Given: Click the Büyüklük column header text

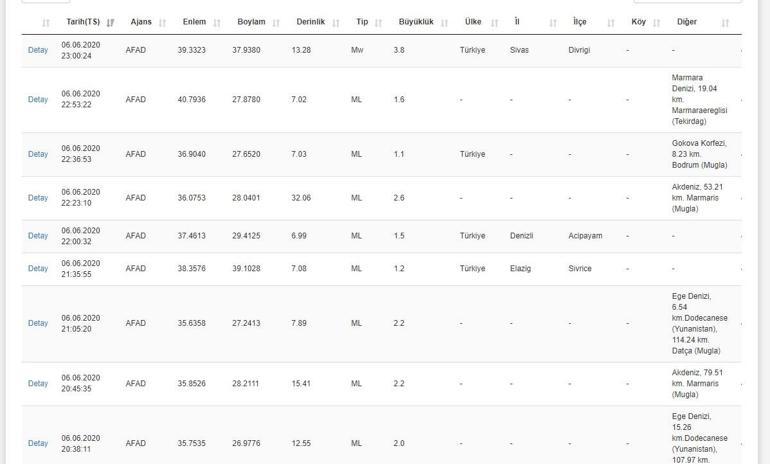Looking at the screenshot, I should tap(416, 22).
